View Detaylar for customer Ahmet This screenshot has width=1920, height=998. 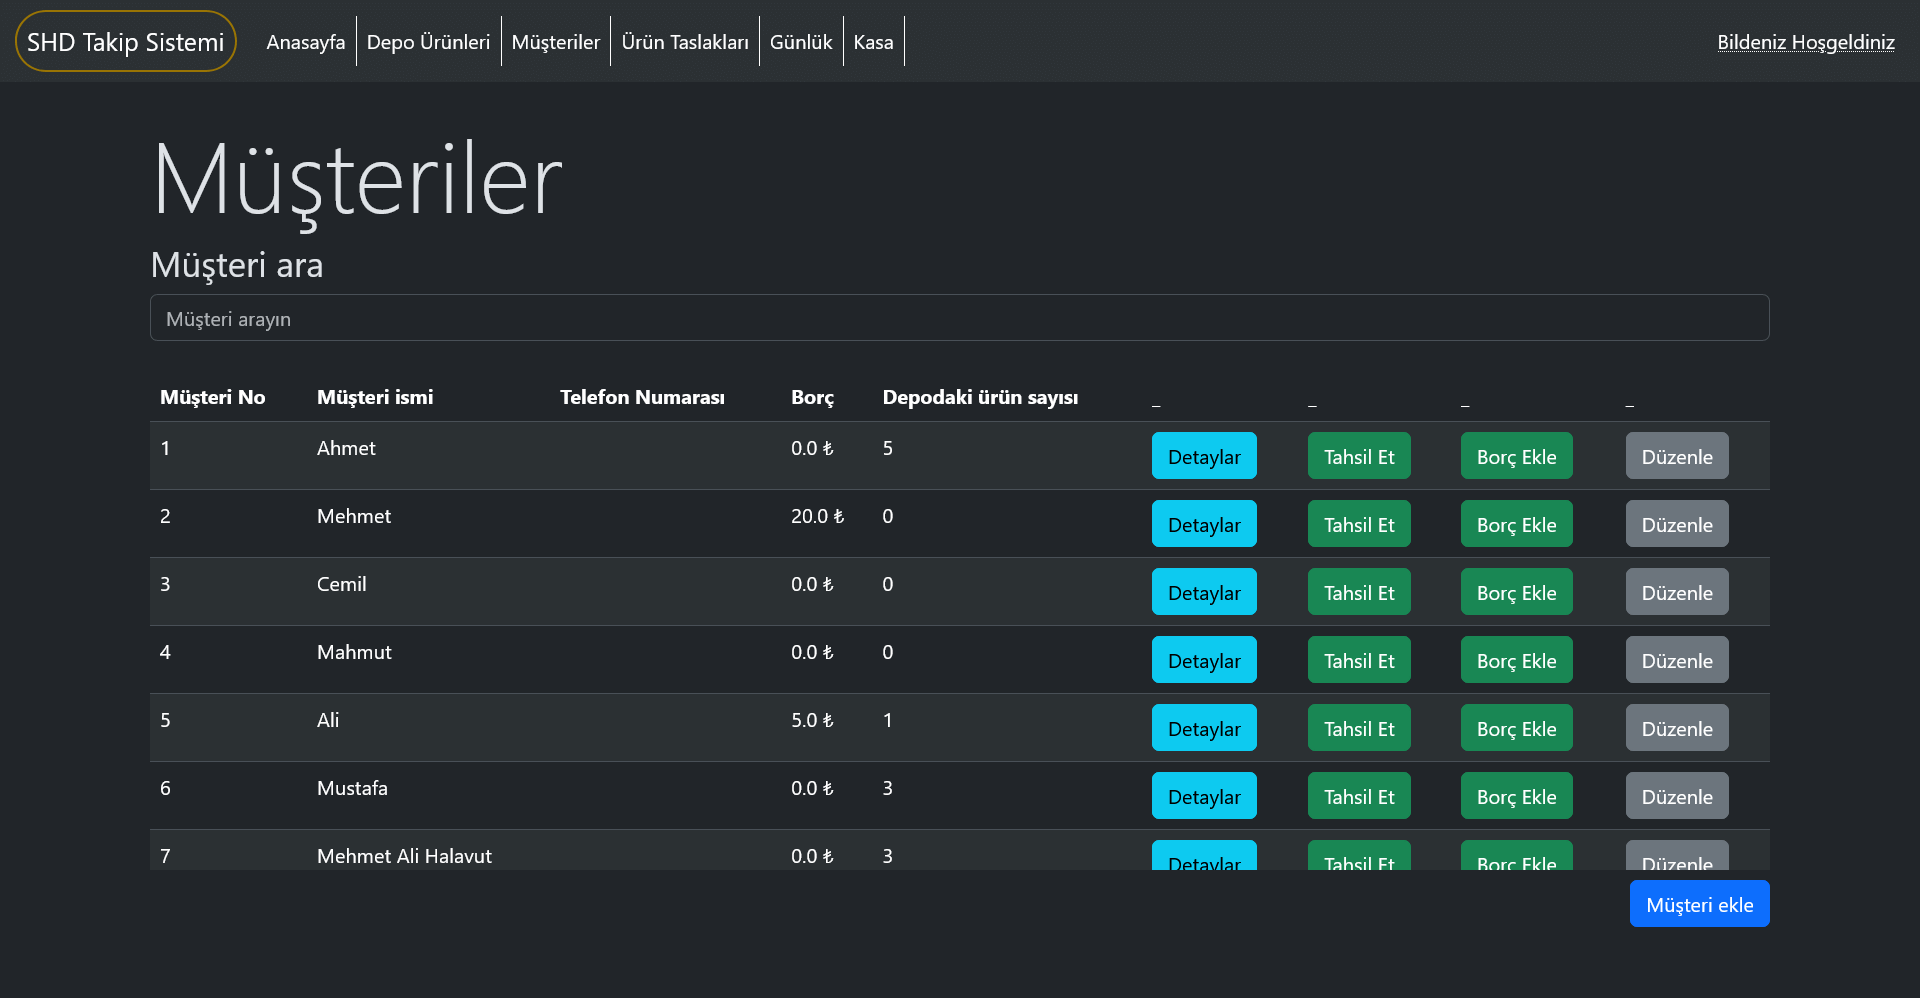(1203, 456)
